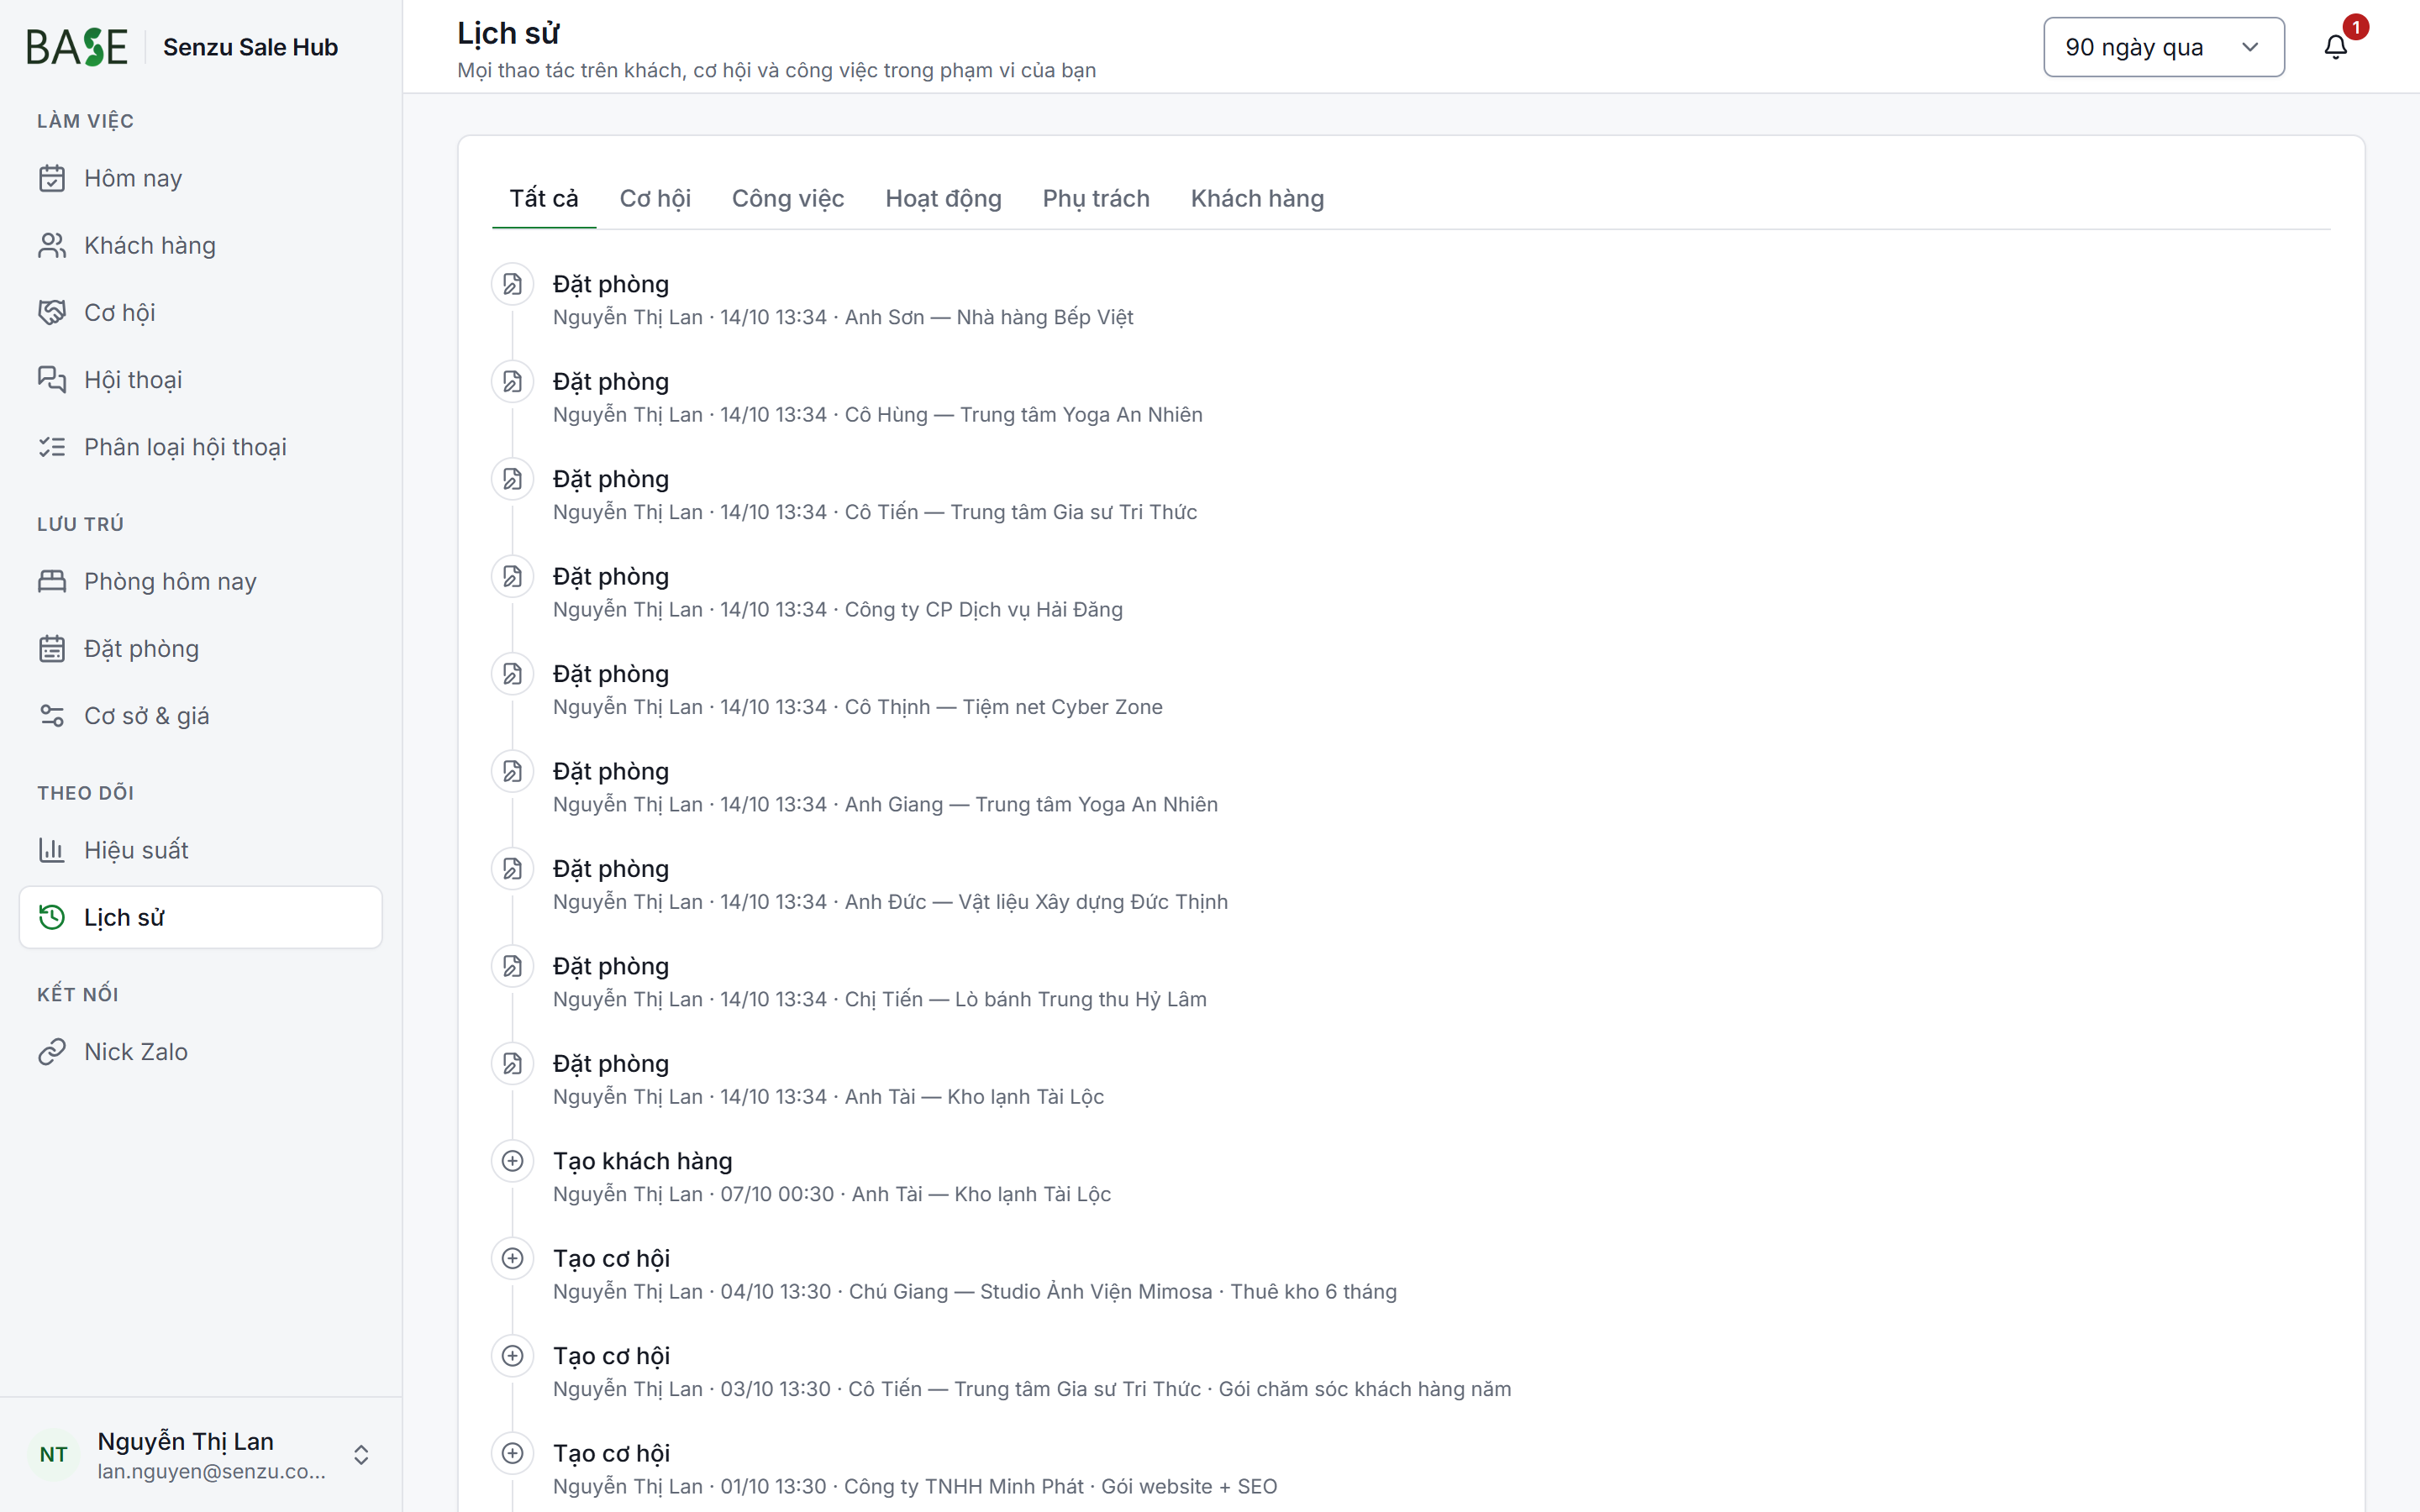Navigate to Hiệu suất page
The height and width of the screenshot is (1512, 2420).
[200, 850]
